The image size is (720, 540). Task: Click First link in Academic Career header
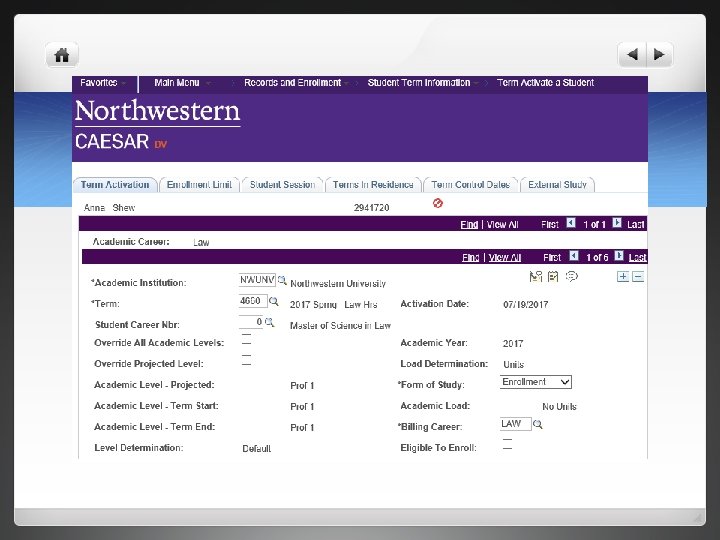(x=550, y=225)
